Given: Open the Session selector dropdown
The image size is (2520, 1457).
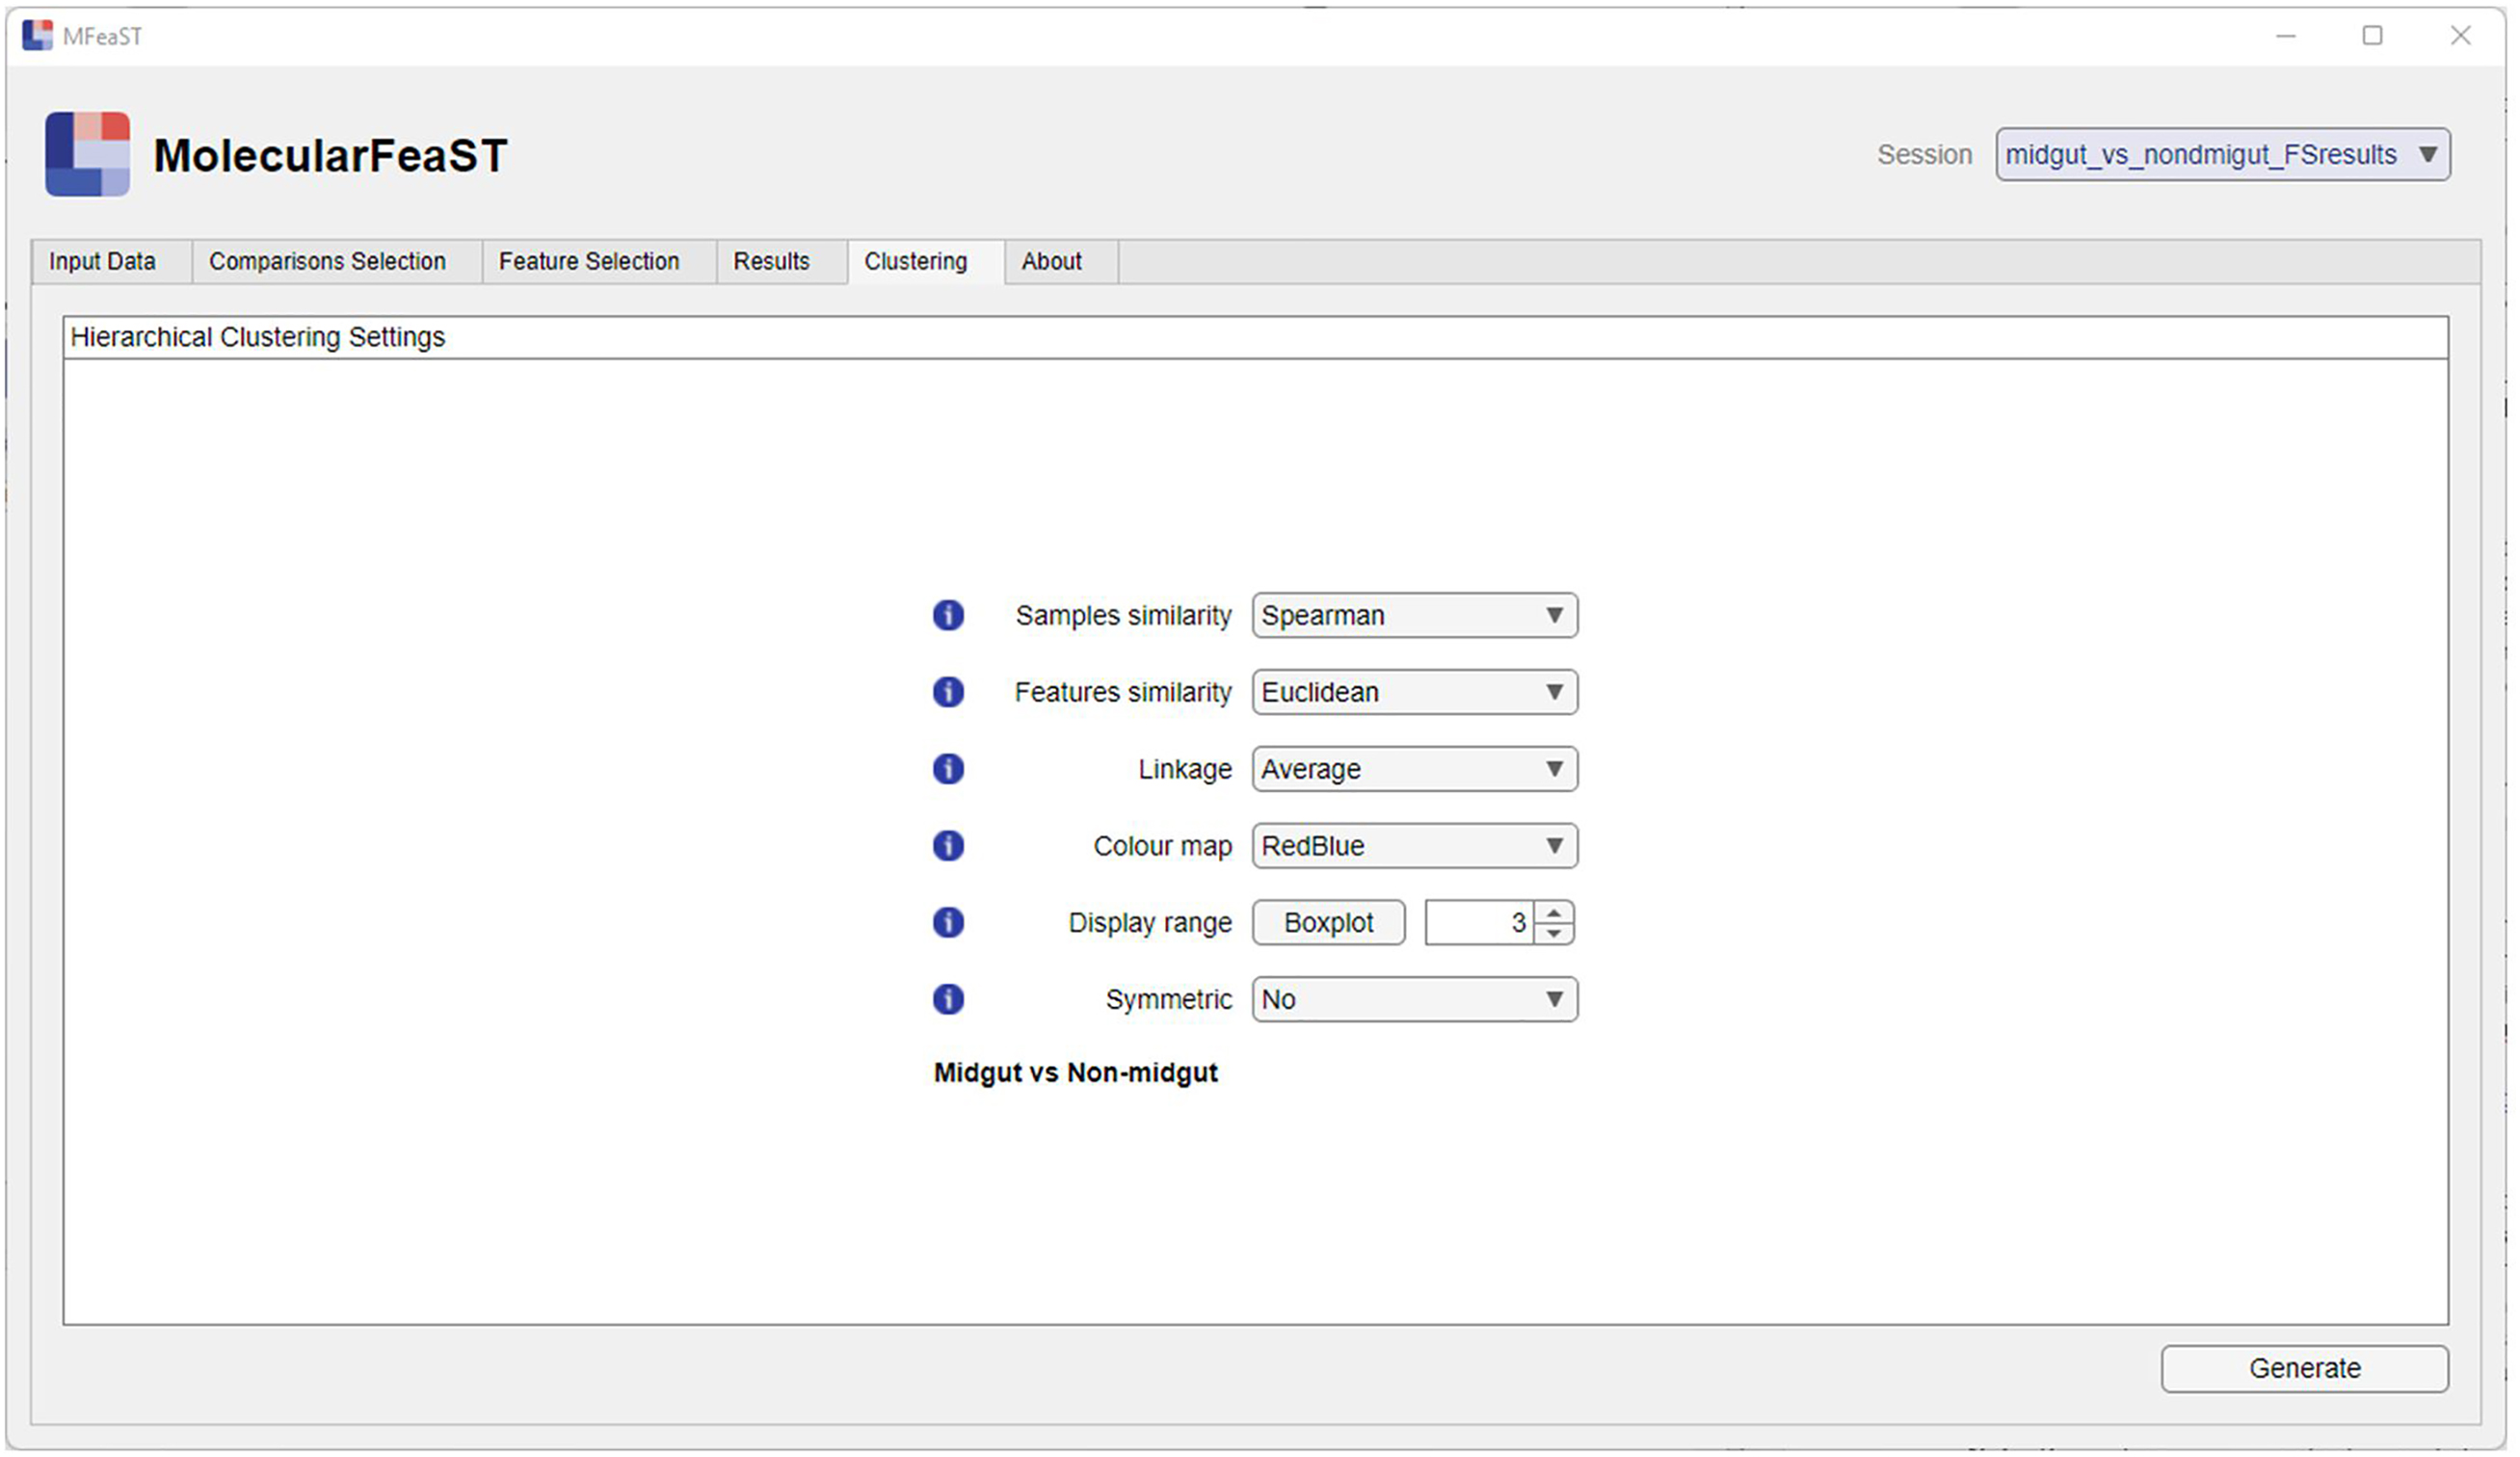Looking at the screenshot, I should click(2222, 155).
